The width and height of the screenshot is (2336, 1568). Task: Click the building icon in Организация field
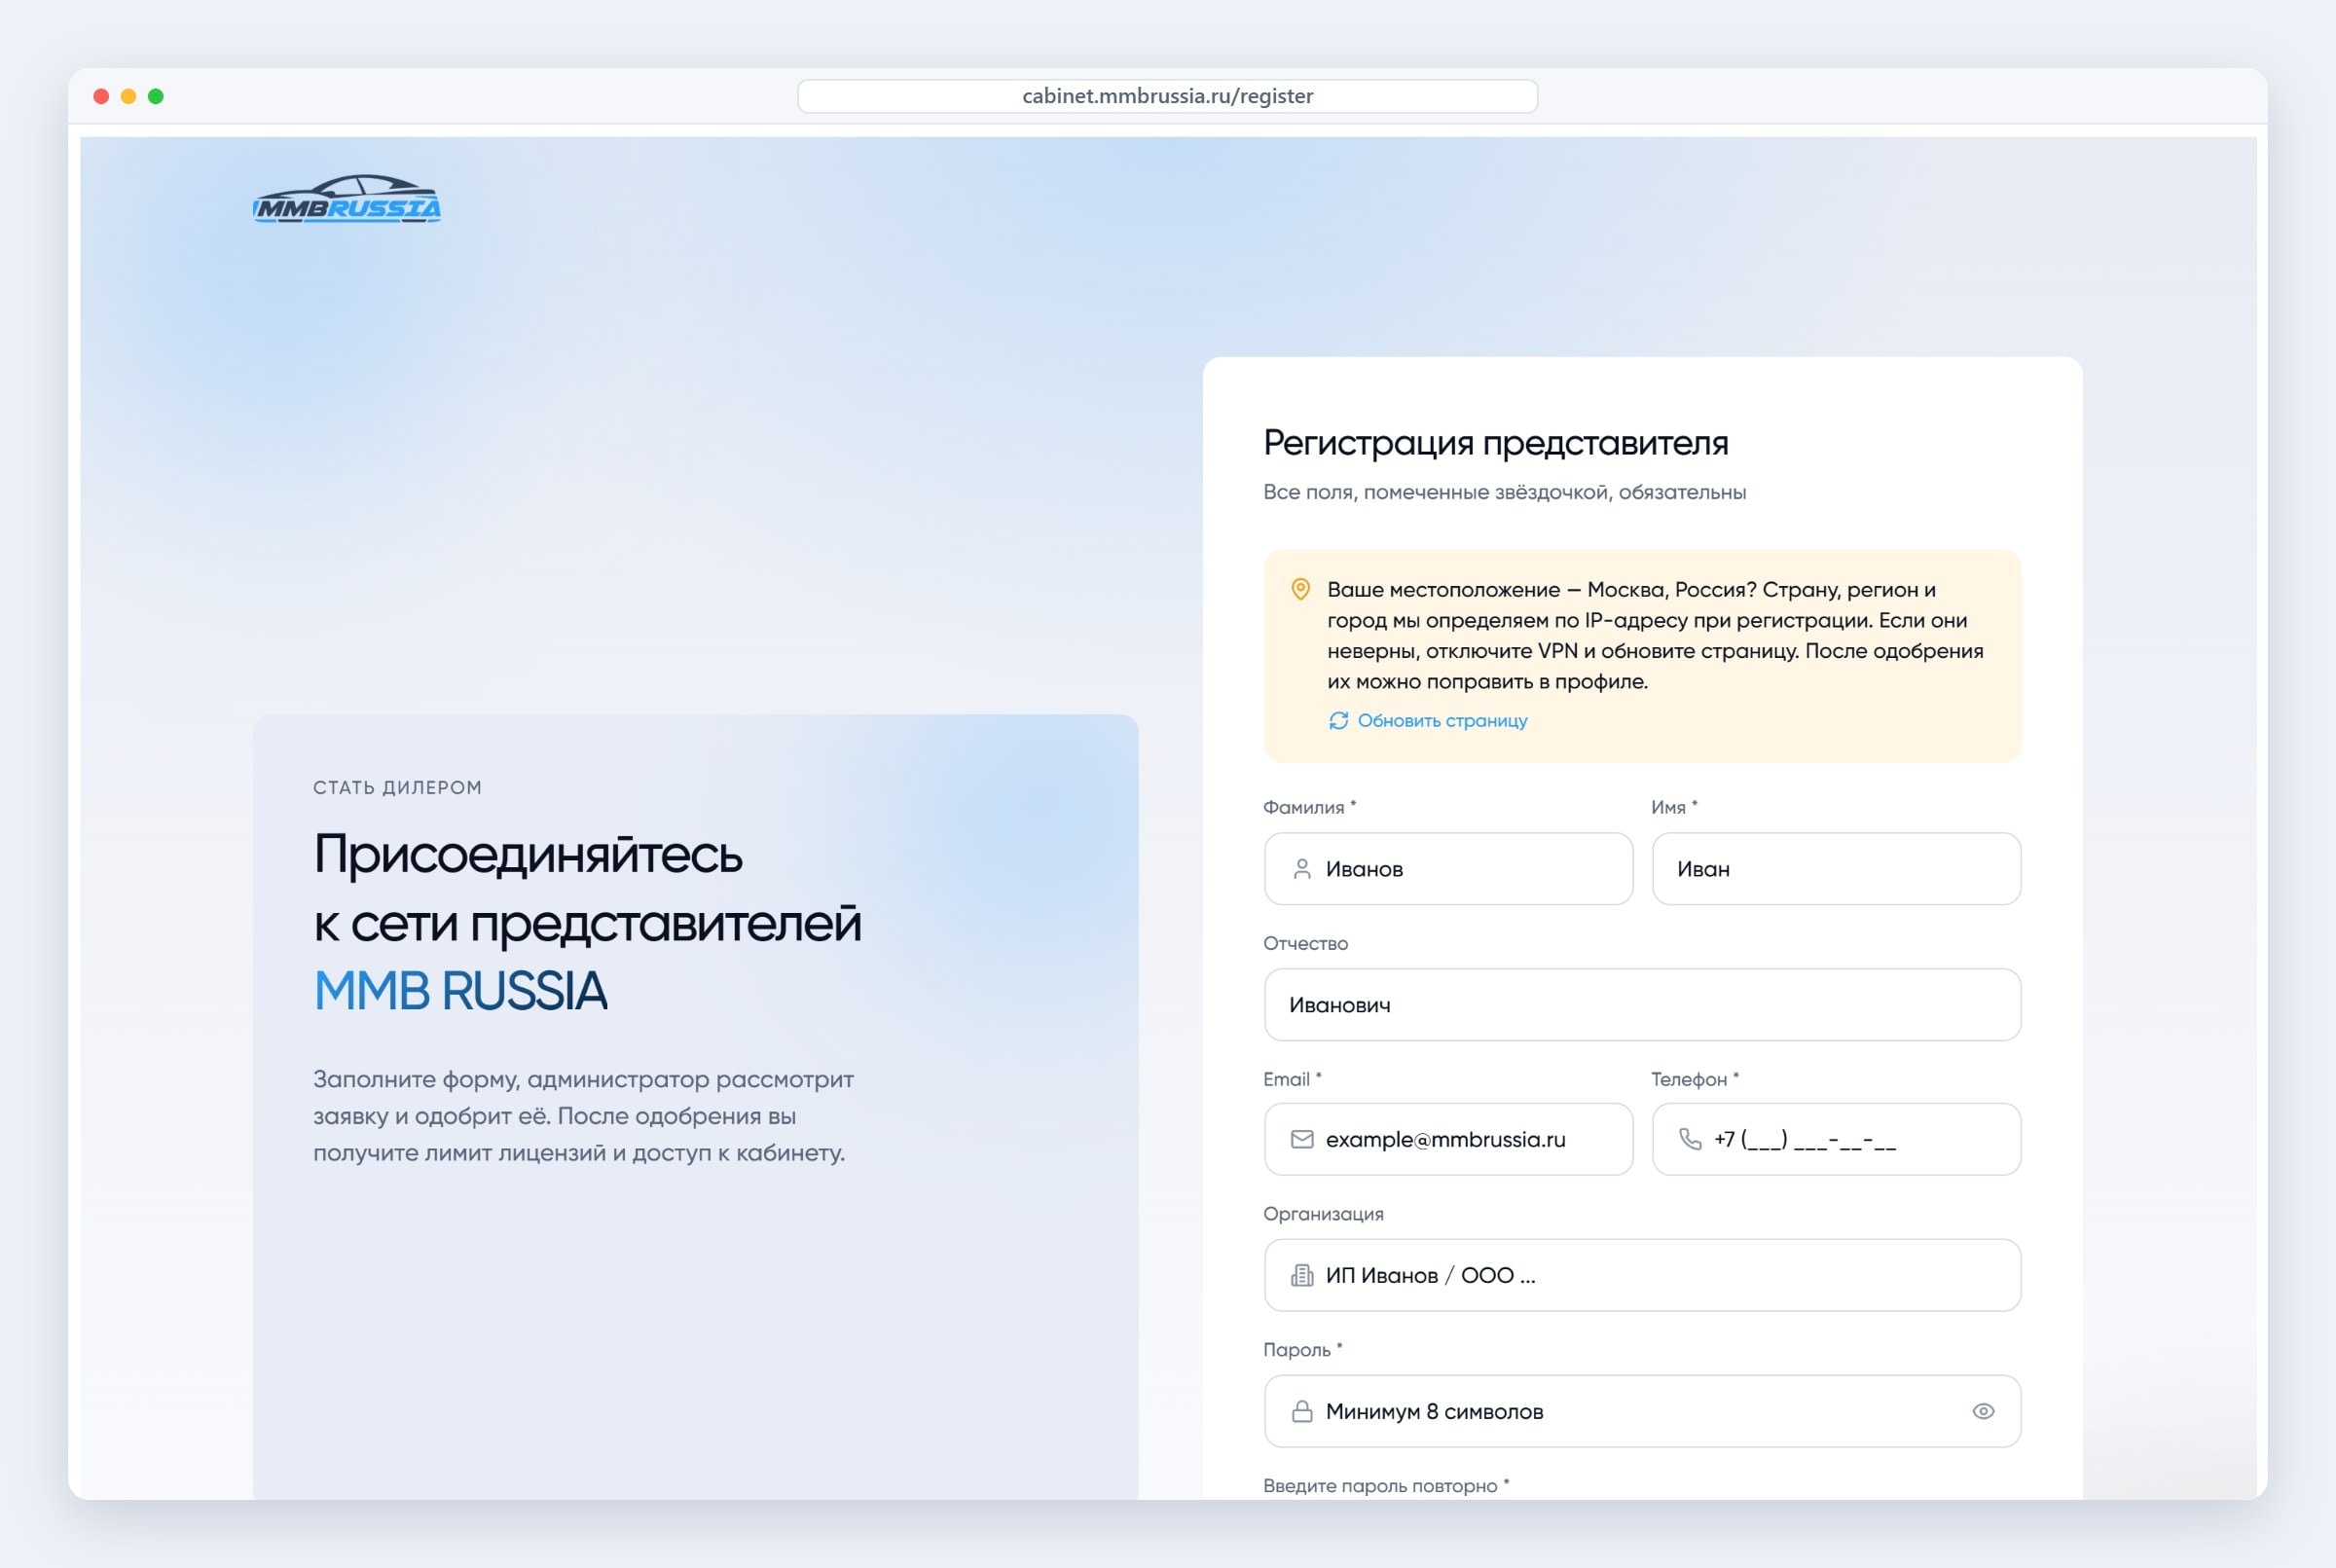pos(1301,1275)
